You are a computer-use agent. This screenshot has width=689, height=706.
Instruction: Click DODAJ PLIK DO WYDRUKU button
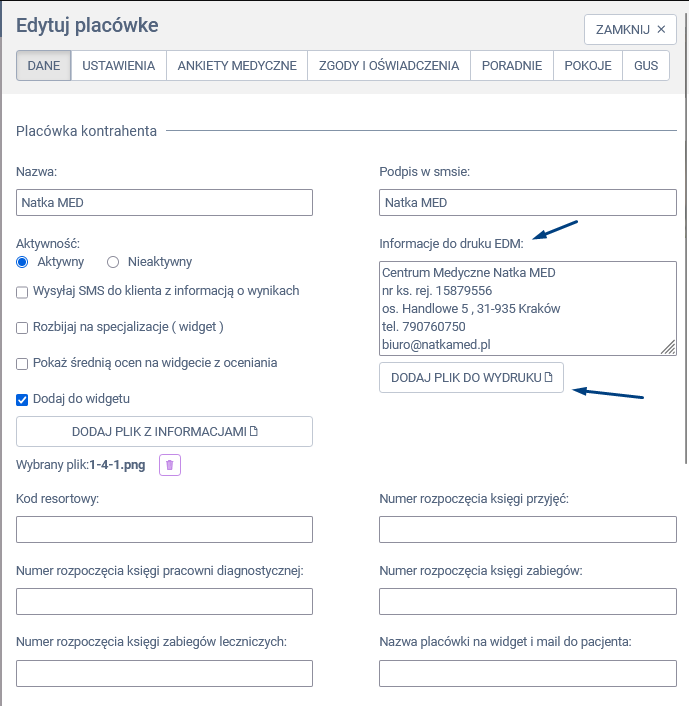coord(472,378)
